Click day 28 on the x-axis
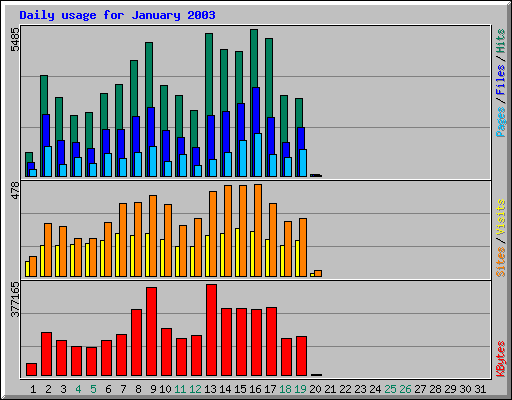This screenshot has height=400, width=512. coord(435,389)
